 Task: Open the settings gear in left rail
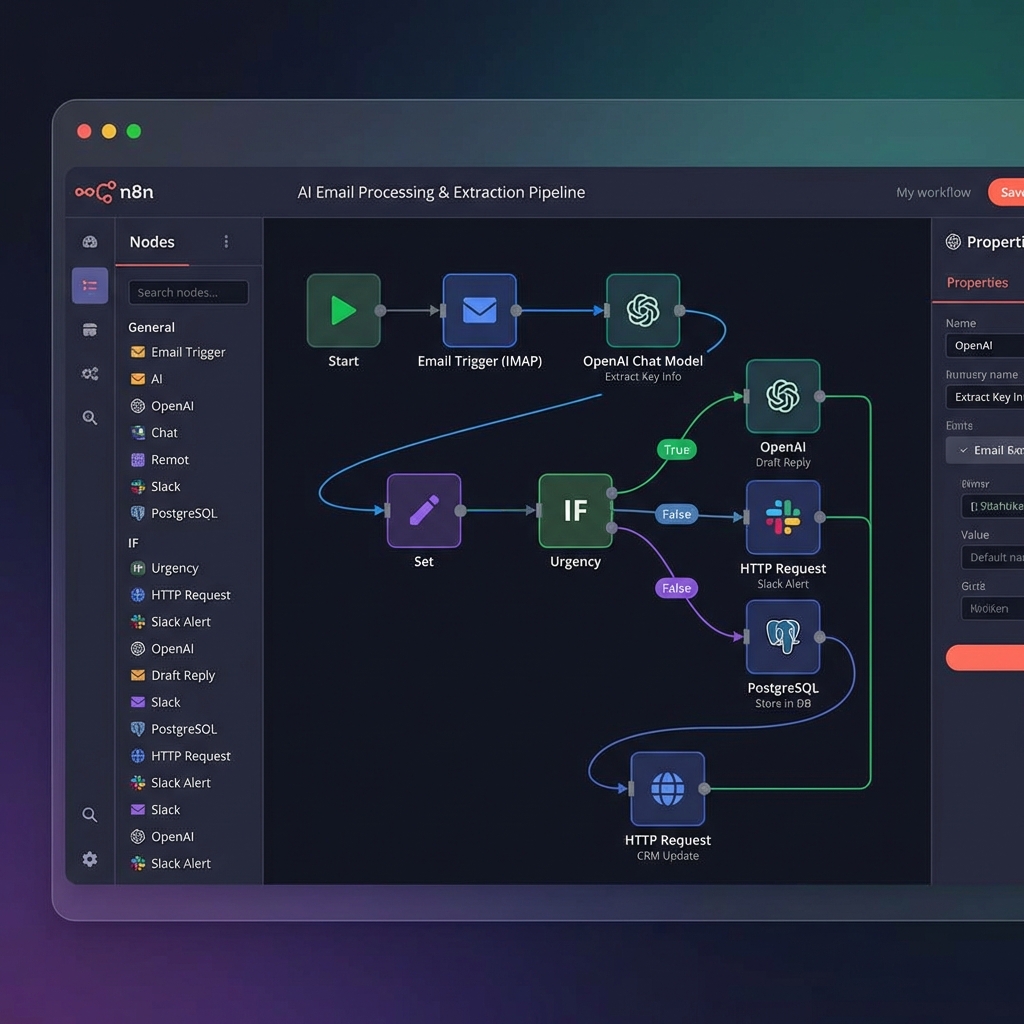(89, 859)
